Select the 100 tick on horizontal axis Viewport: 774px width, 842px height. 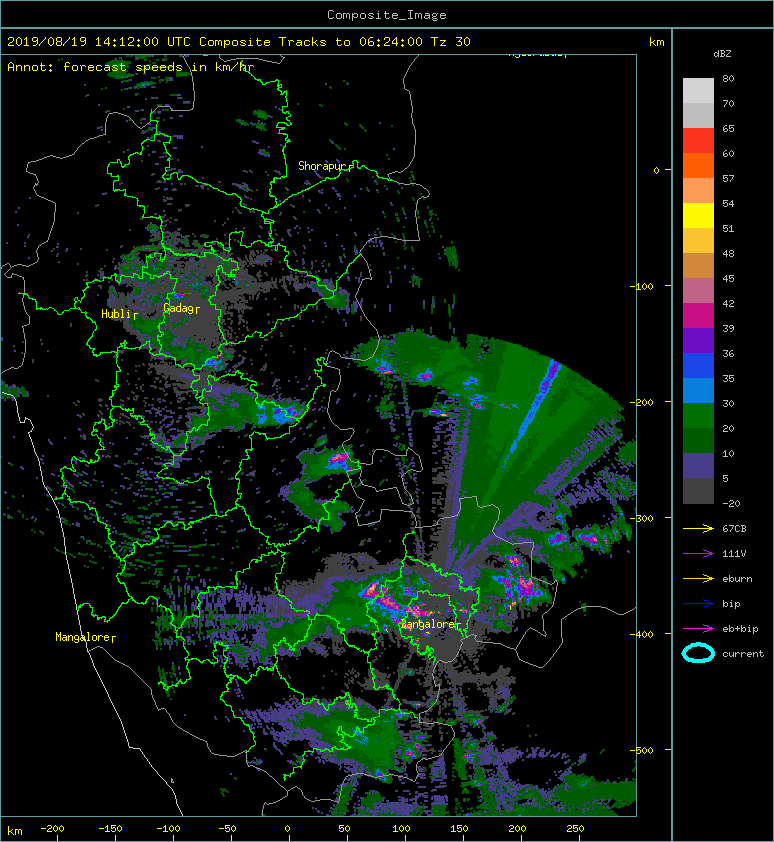coord(401,829)
